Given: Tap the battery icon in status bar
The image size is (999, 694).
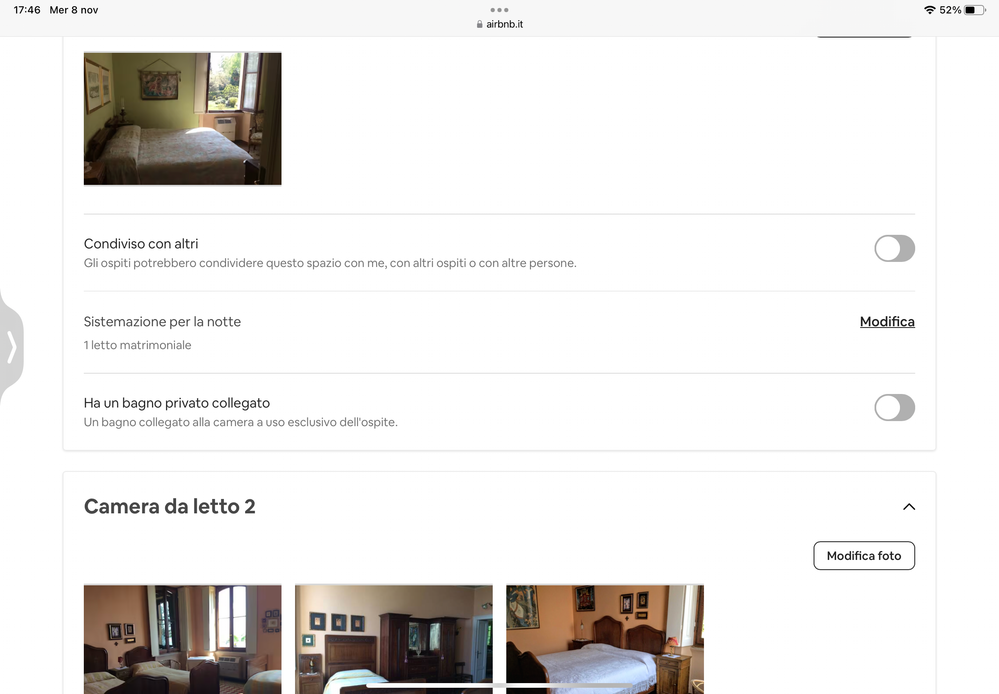Looking at the screenshot, I should [x=975, y=10].
